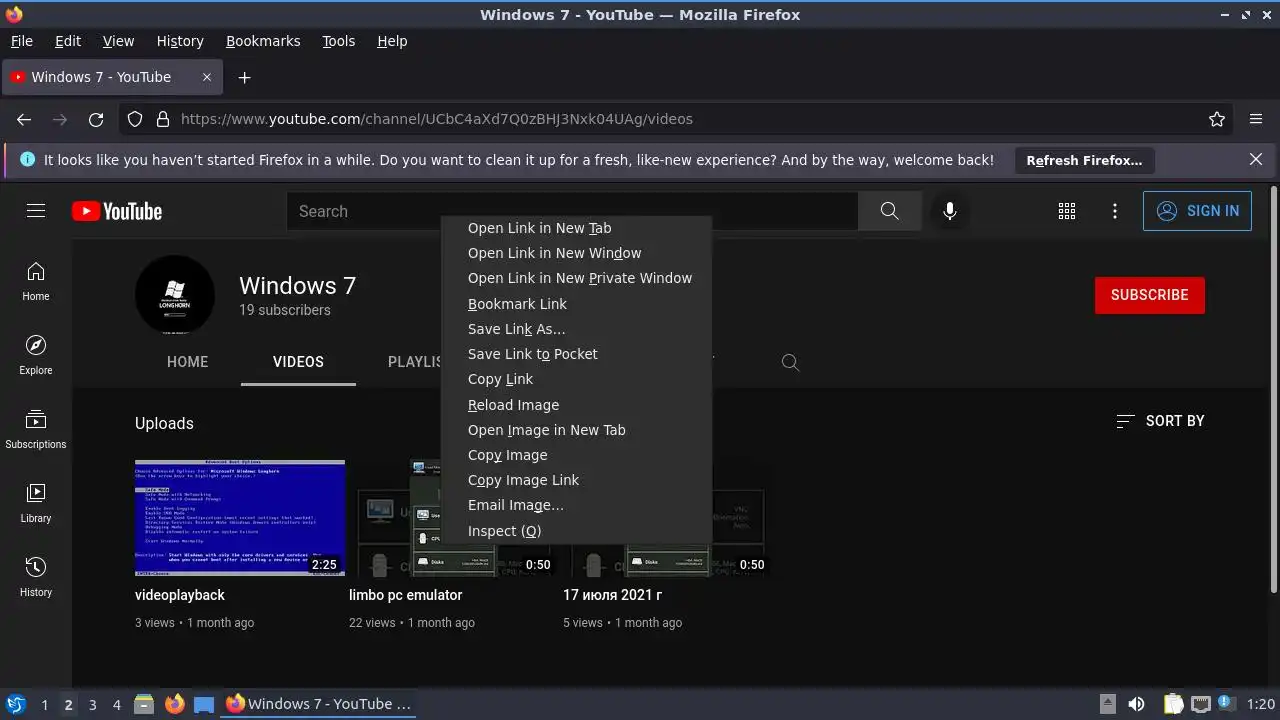Open clipboard manager tray icon
The width and height of the screenshot is (1280, 720).
[x=1174, y=704]
